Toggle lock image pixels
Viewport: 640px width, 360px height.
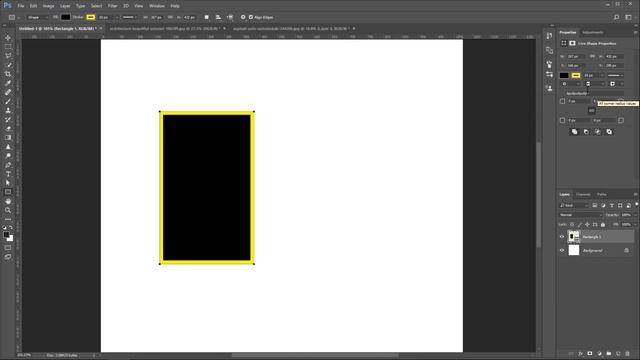click(x=580, y=224)
